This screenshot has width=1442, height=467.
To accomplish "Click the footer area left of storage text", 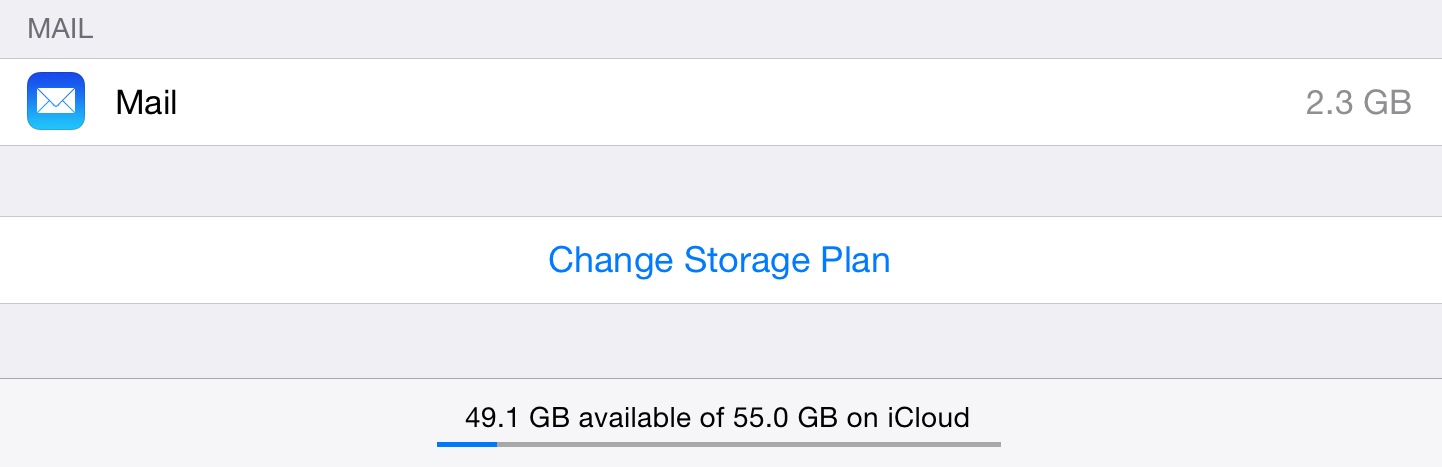I will click(220, 422).
